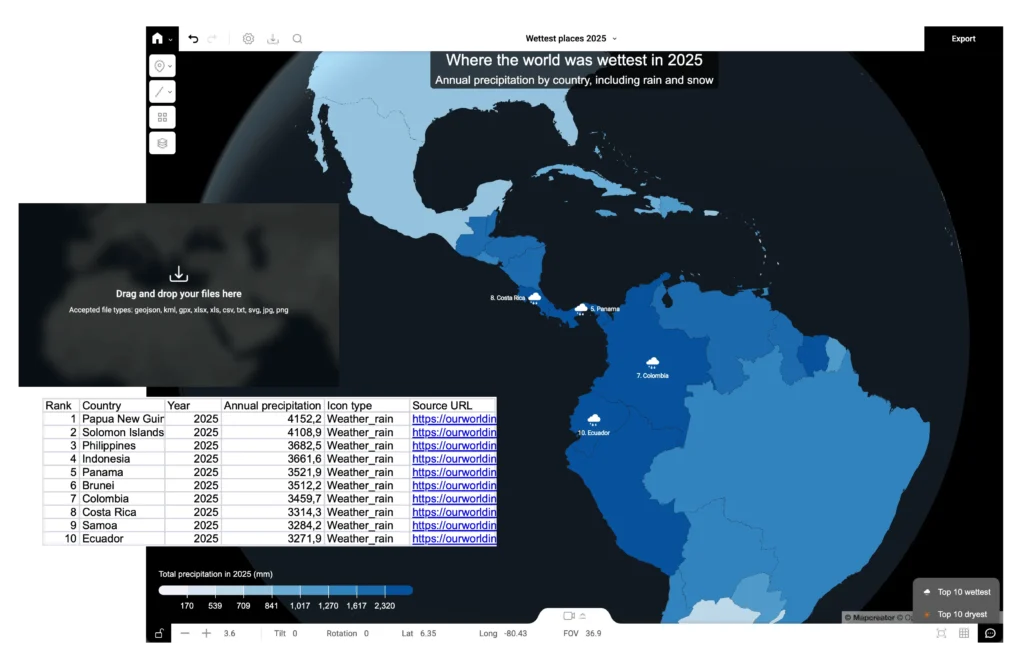Click the lightest segment of precipitation scale
The width and height of the screenshot is (1024, 668).
point(173,590)
